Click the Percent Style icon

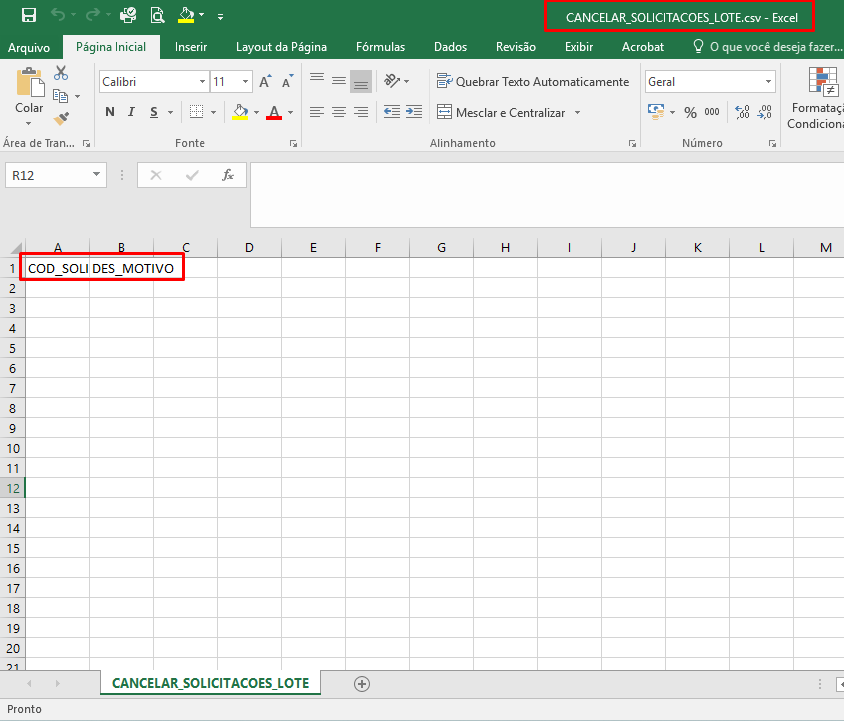(x=690, y=112)
